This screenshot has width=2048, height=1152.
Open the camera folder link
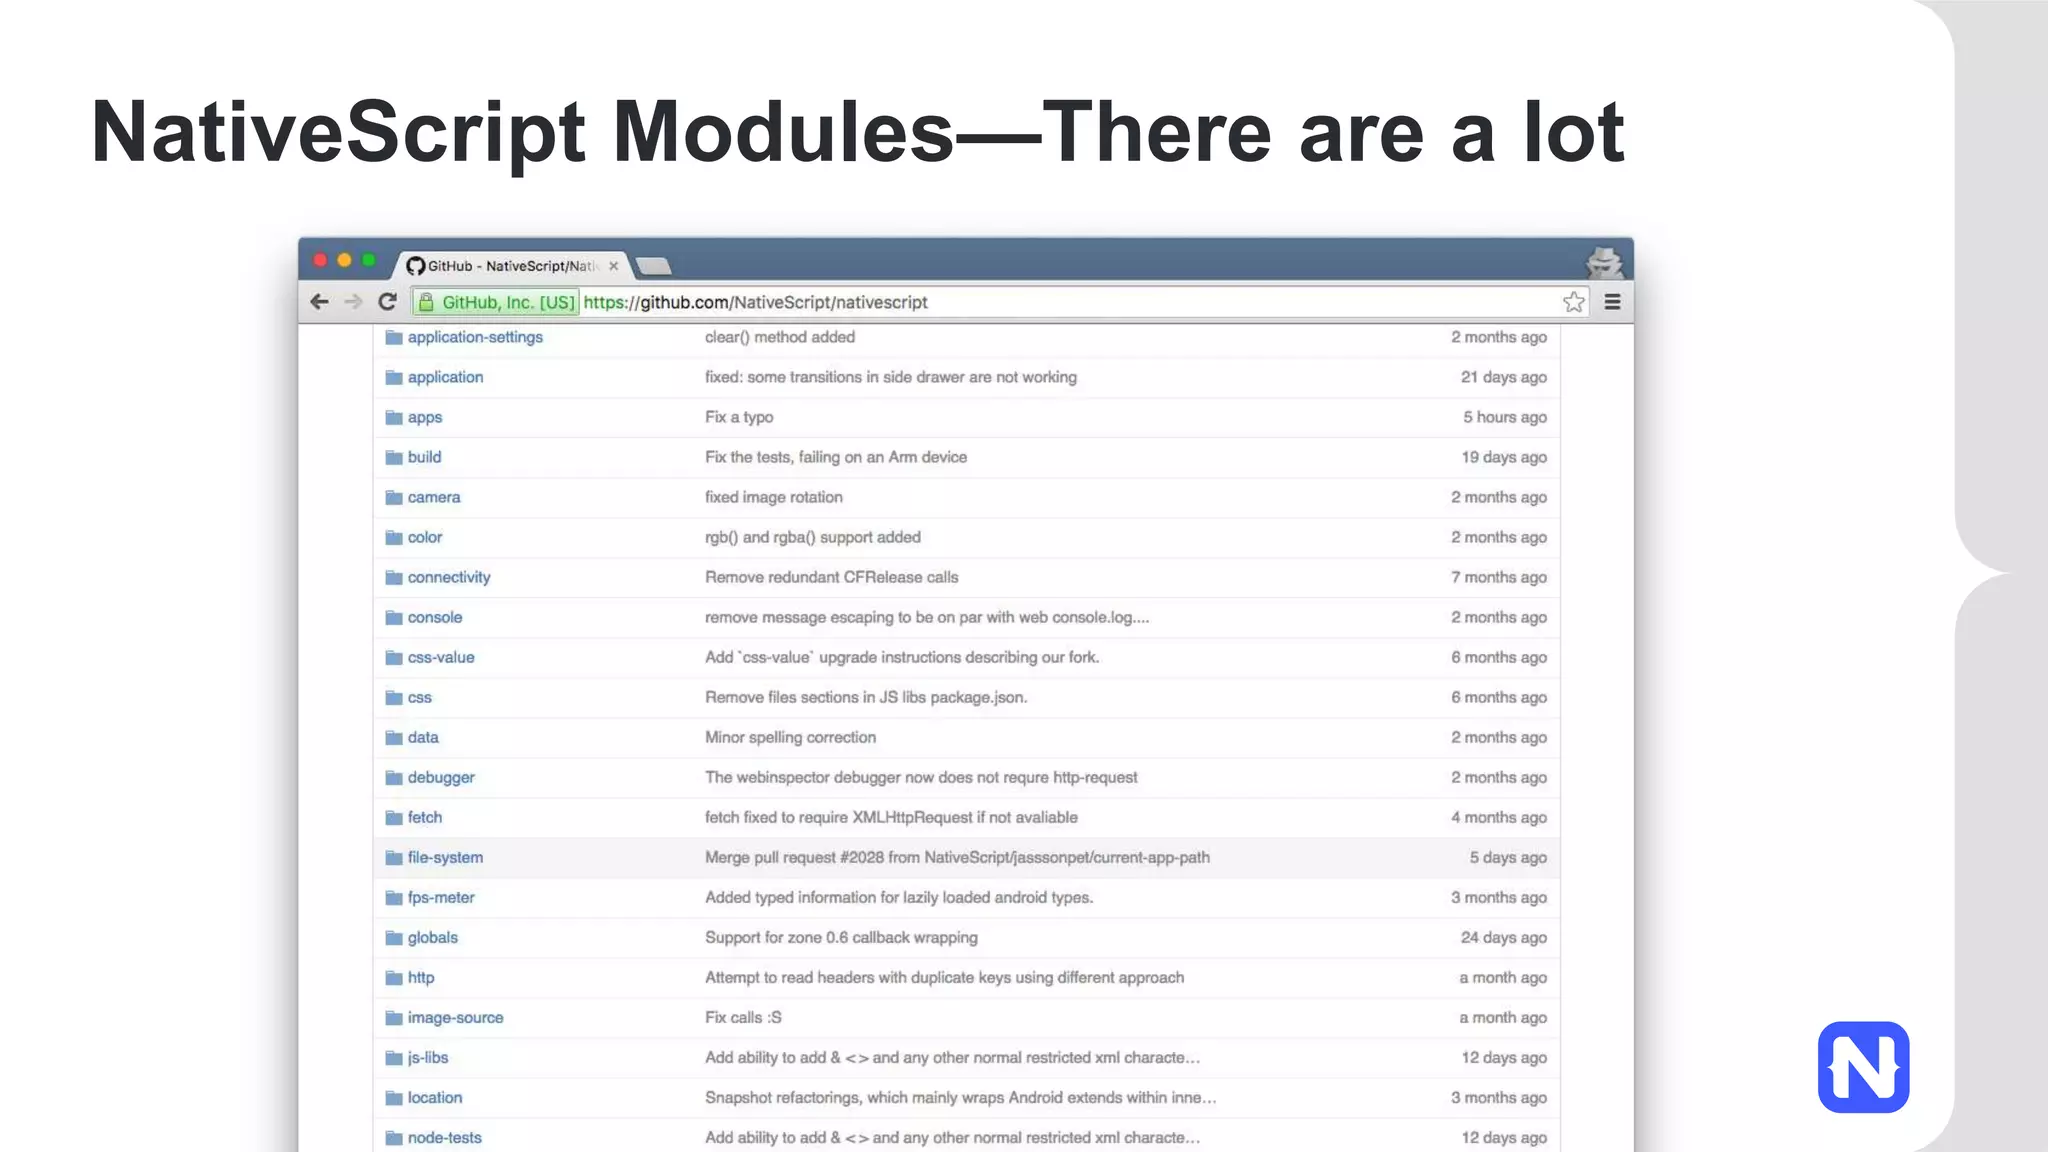tap(434, 497)
